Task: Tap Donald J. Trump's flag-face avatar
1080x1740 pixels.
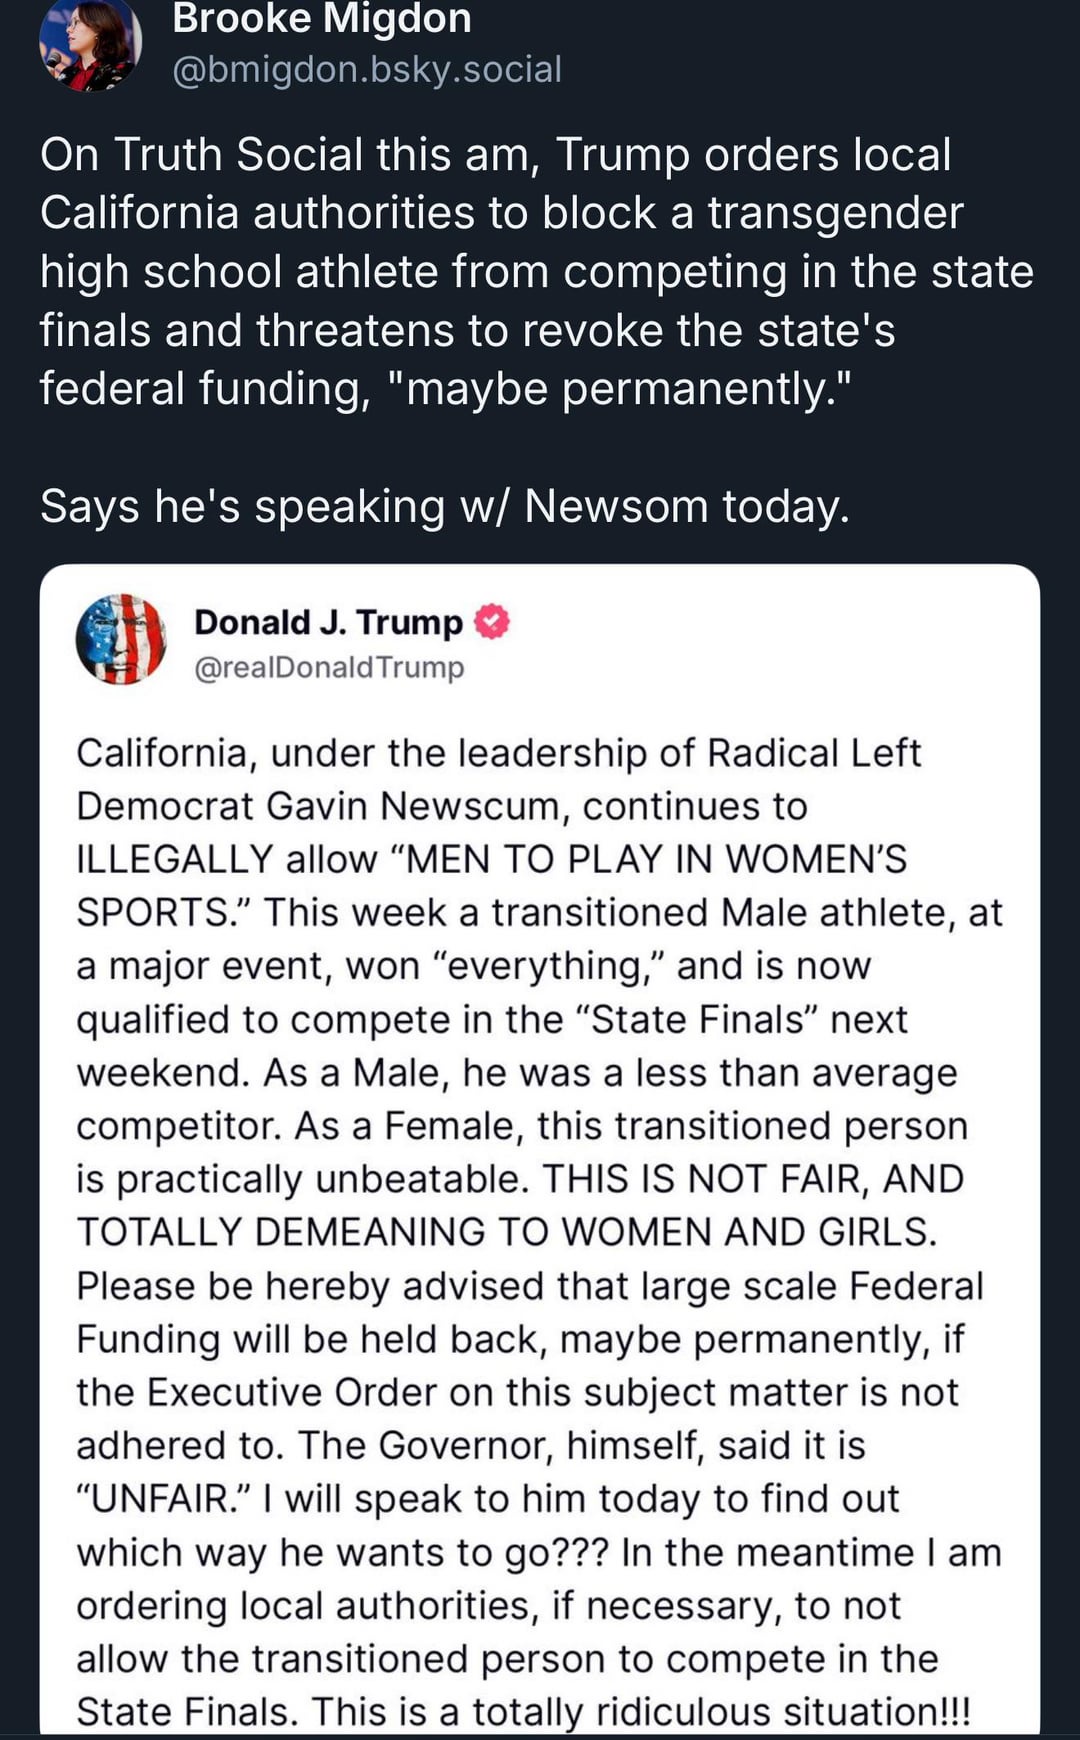Action: click(x=121, y=639)
